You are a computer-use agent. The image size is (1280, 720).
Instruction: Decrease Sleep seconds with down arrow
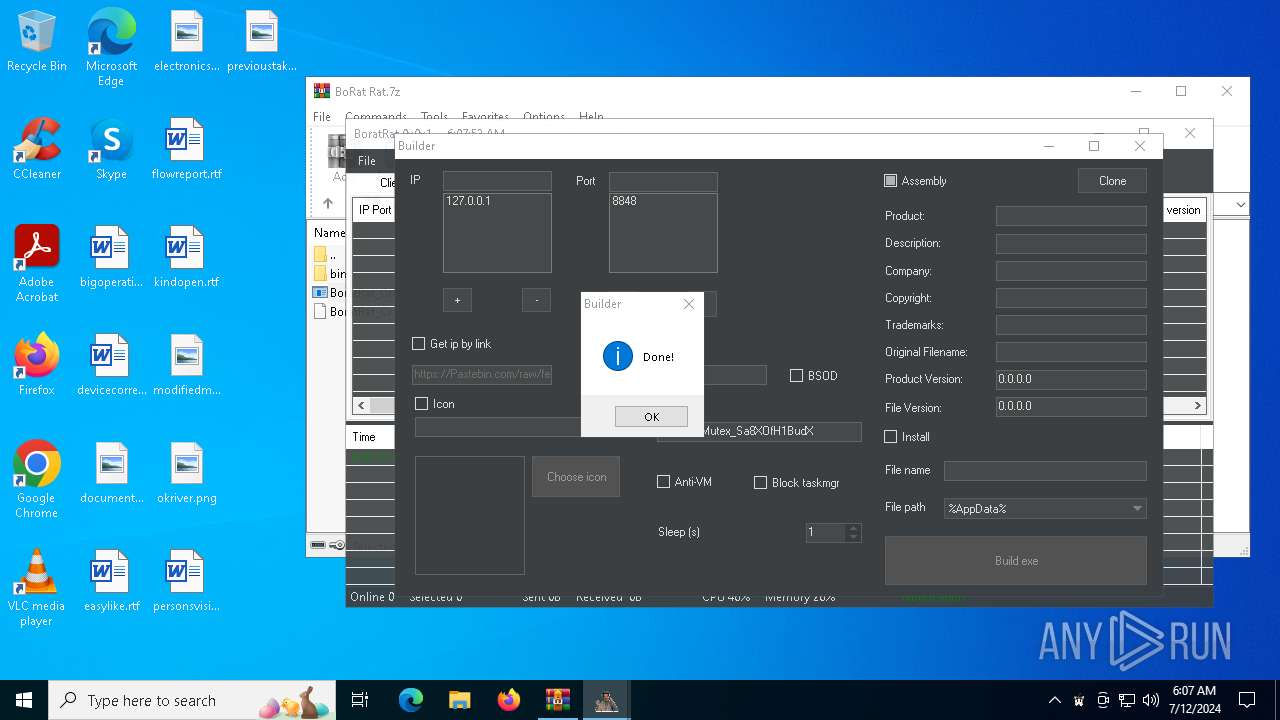coord(853,538)
